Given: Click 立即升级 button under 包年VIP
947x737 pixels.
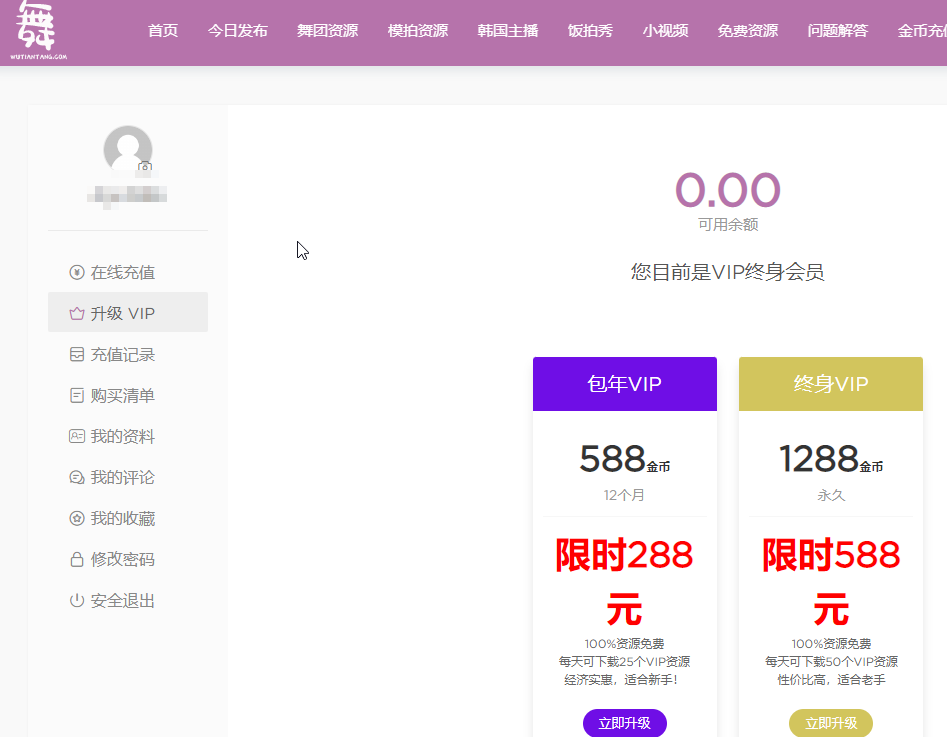Looking at the screenshot, I should tap(624, 723).
